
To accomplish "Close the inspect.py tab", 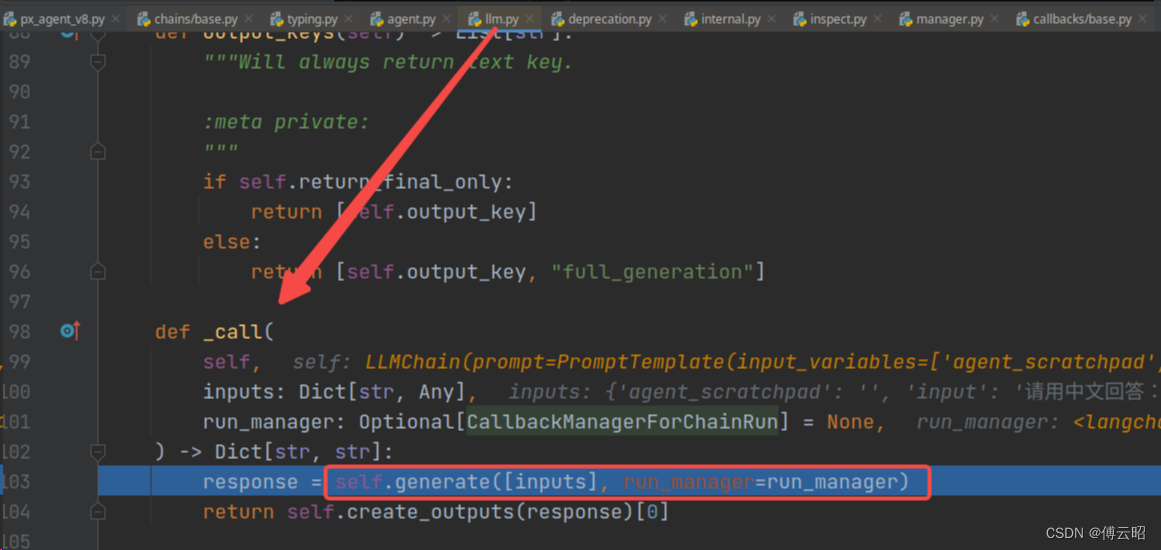I will point(878,19).
